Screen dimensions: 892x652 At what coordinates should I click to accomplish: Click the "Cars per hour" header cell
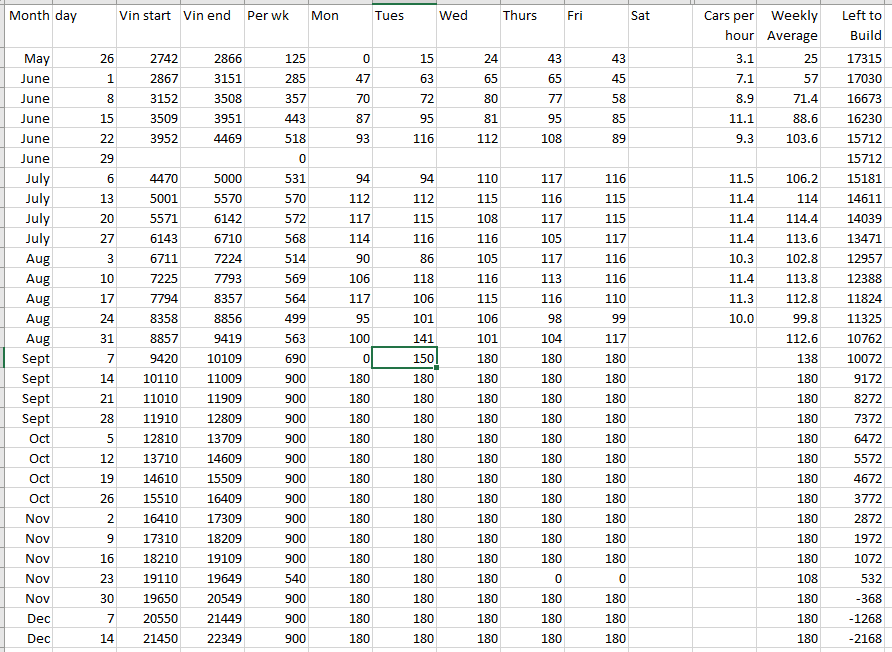pos(725,25)
